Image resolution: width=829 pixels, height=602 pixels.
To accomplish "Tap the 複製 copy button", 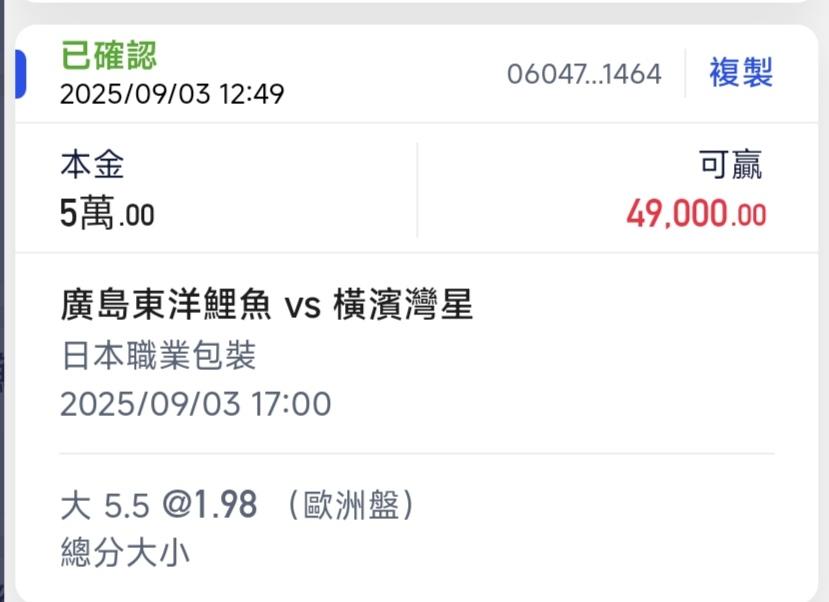I will point(740,72).
